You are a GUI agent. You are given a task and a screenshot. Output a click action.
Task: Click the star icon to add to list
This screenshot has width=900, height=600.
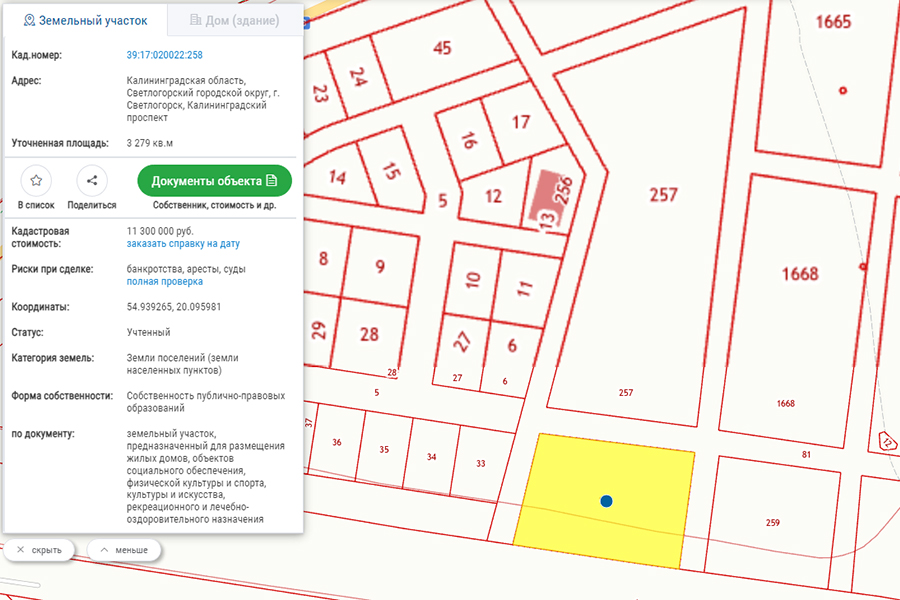tap(36, 181)
